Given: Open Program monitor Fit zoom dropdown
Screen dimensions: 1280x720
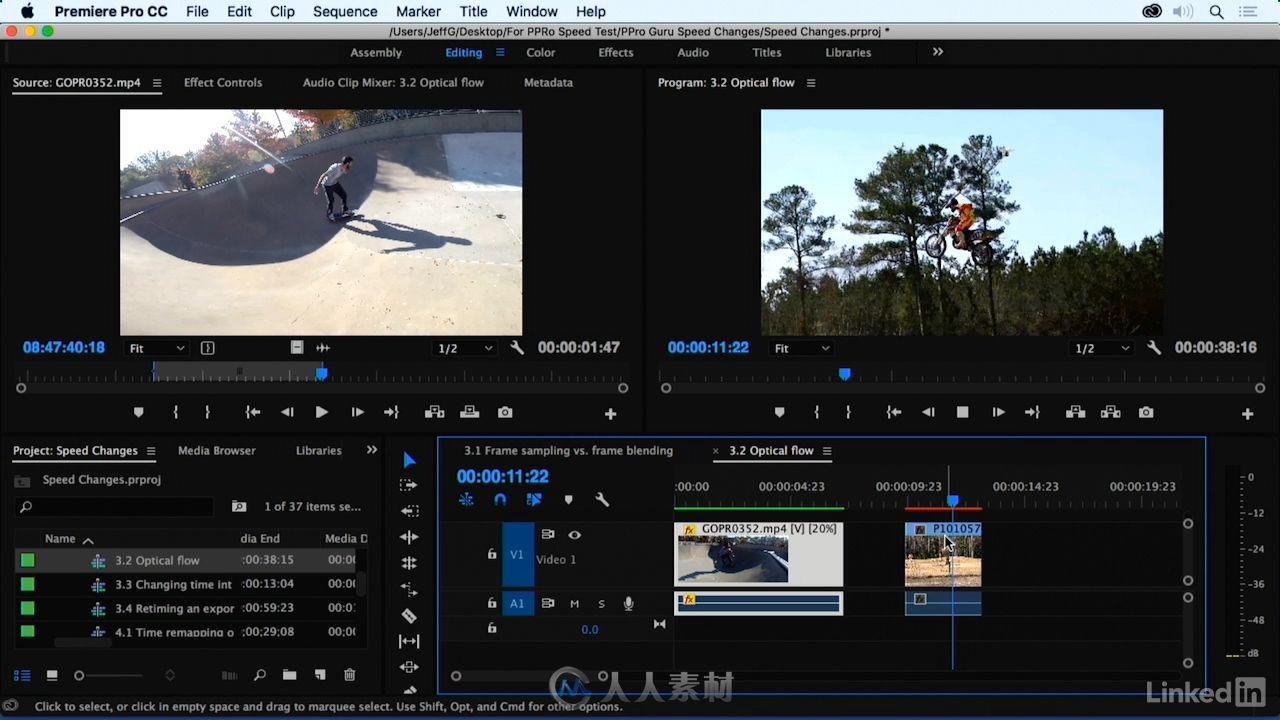Looking at the screenshot, I should click(x=802, y=348).
